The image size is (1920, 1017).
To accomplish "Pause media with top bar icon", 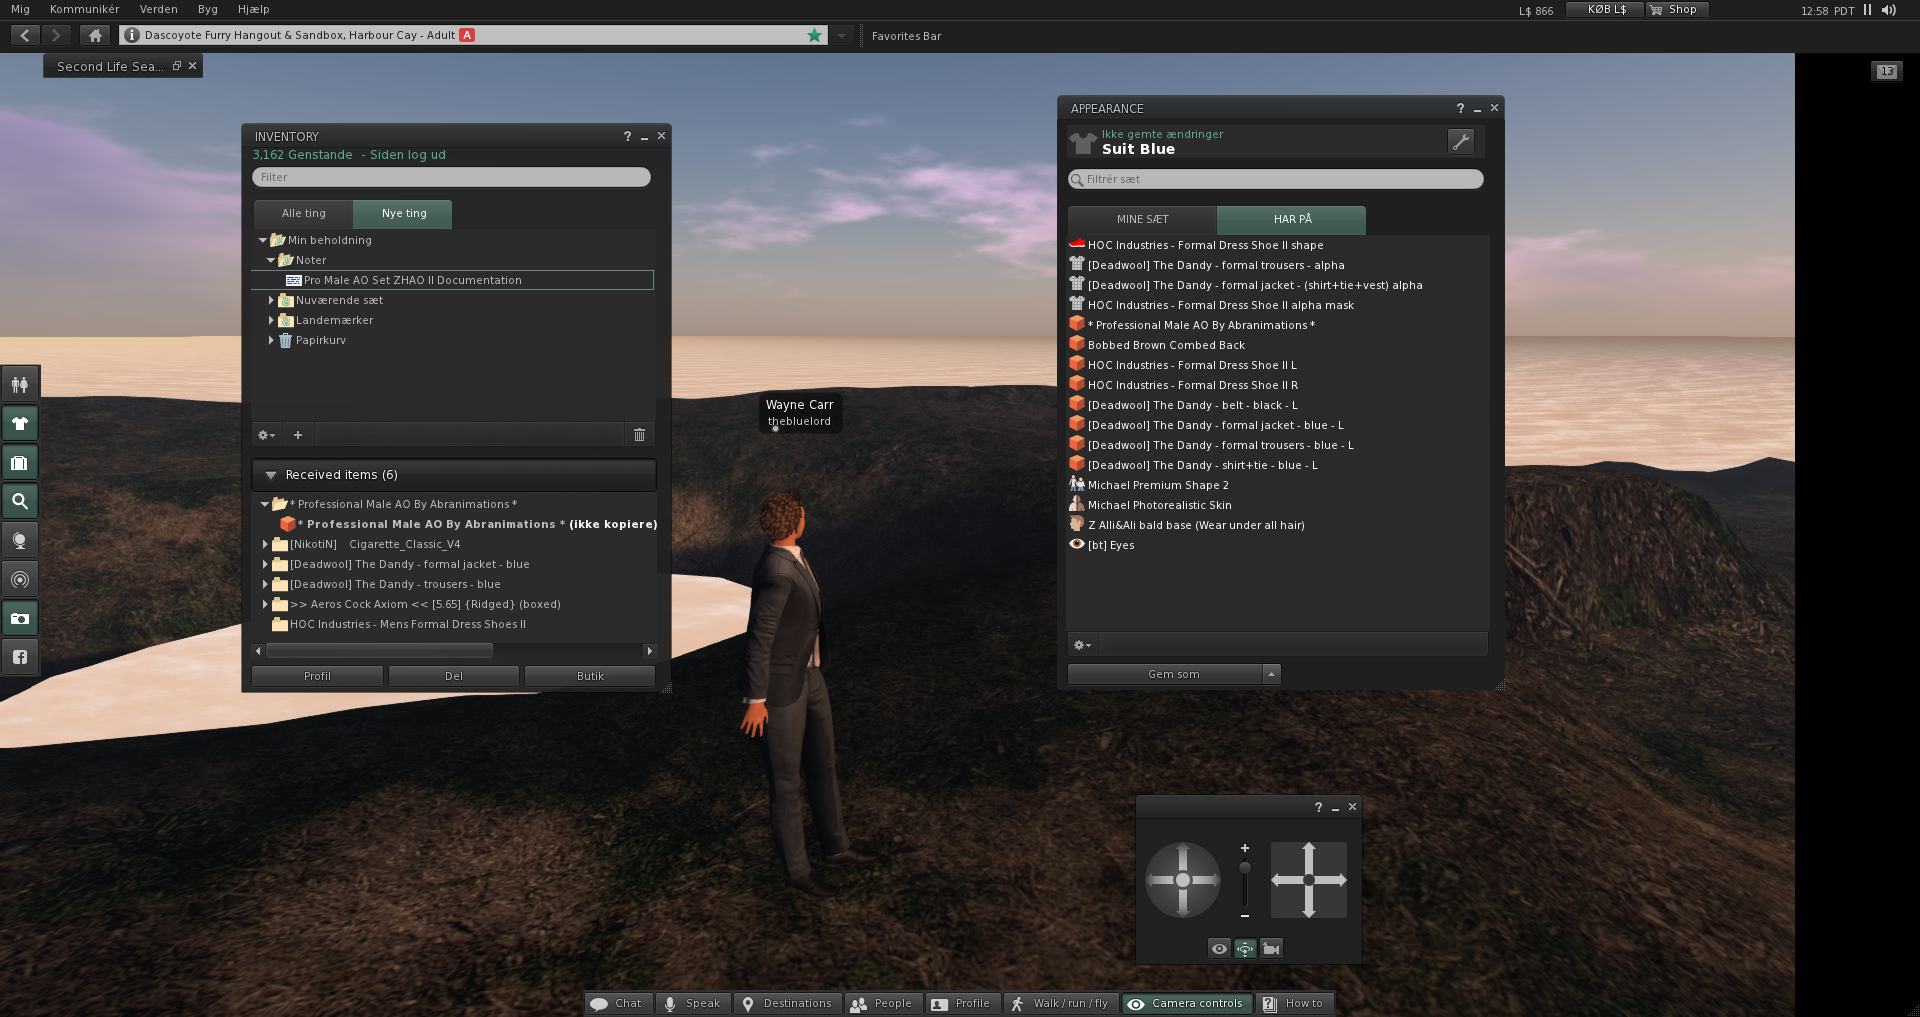I will [x=1867, y=10].
